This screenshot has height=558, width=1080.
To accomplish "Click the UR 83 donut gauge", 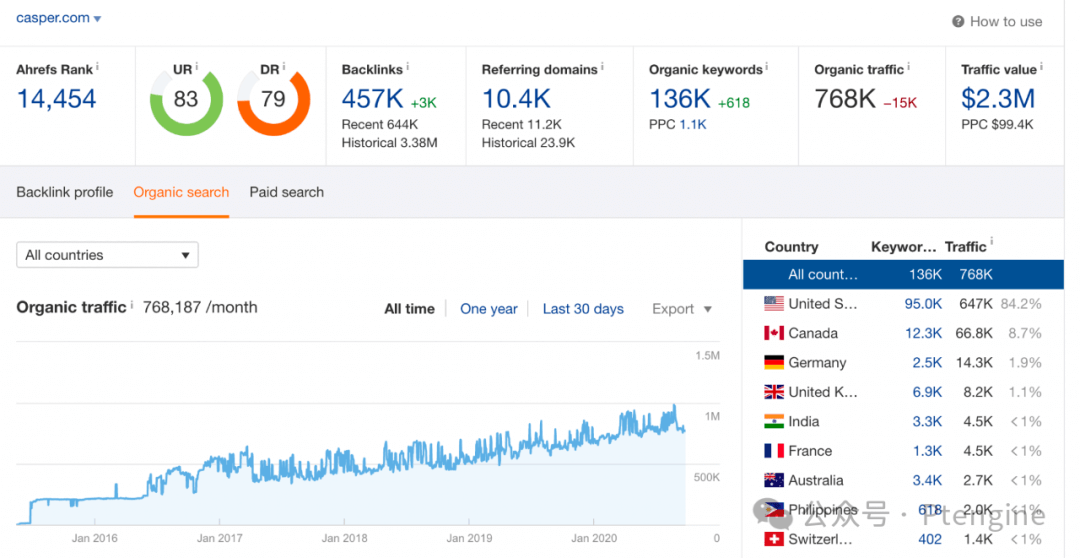I will [186, 100].
